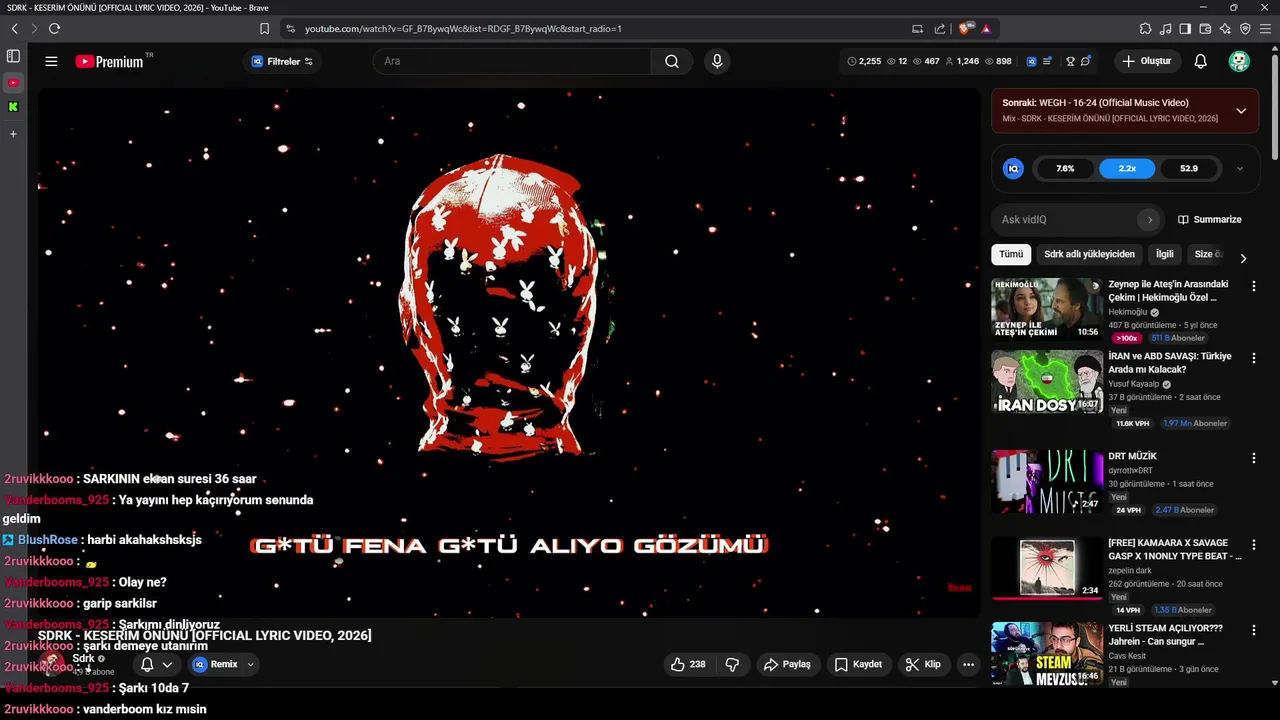Create a clip with Klip button
This screenshot has width=1280, height=720.
[x=923, y=664]
